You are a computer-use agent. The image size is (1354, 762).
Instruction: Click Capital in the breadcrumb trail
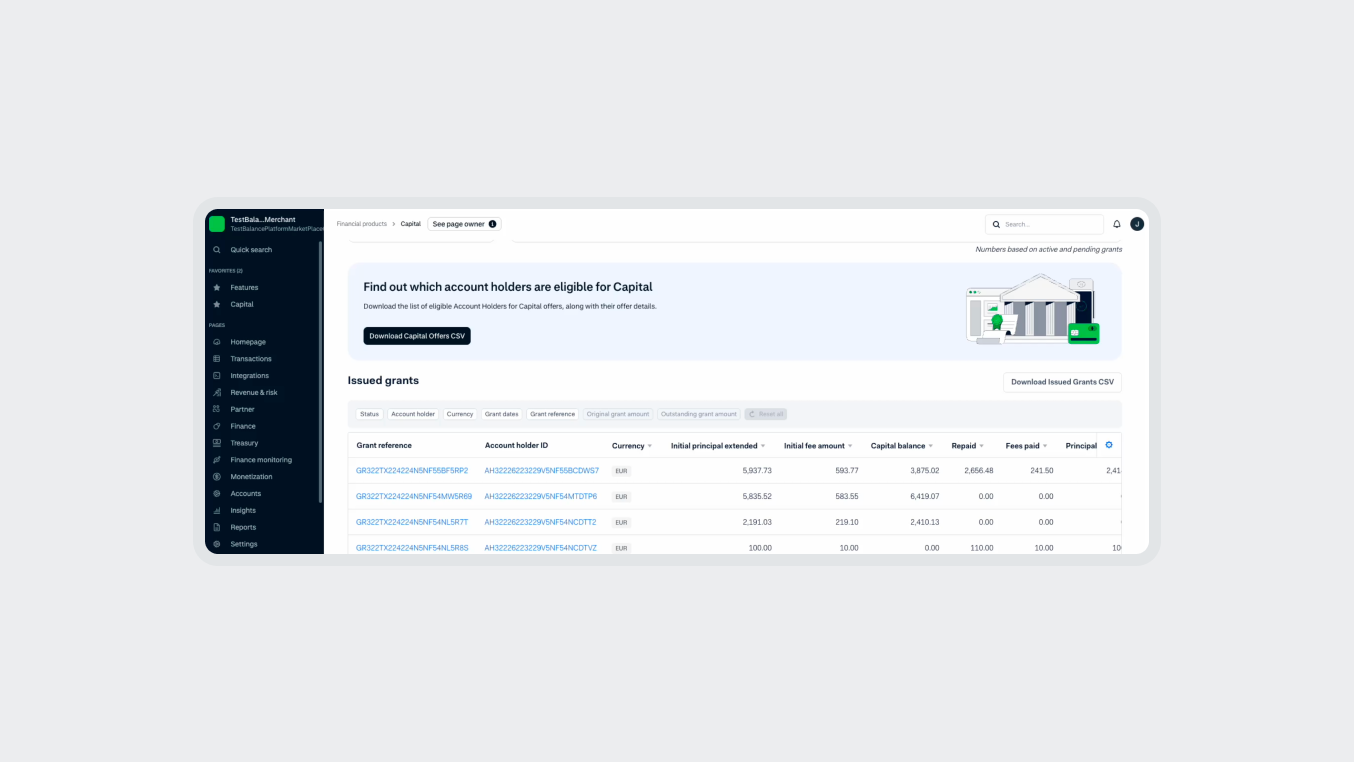[410, 223]
